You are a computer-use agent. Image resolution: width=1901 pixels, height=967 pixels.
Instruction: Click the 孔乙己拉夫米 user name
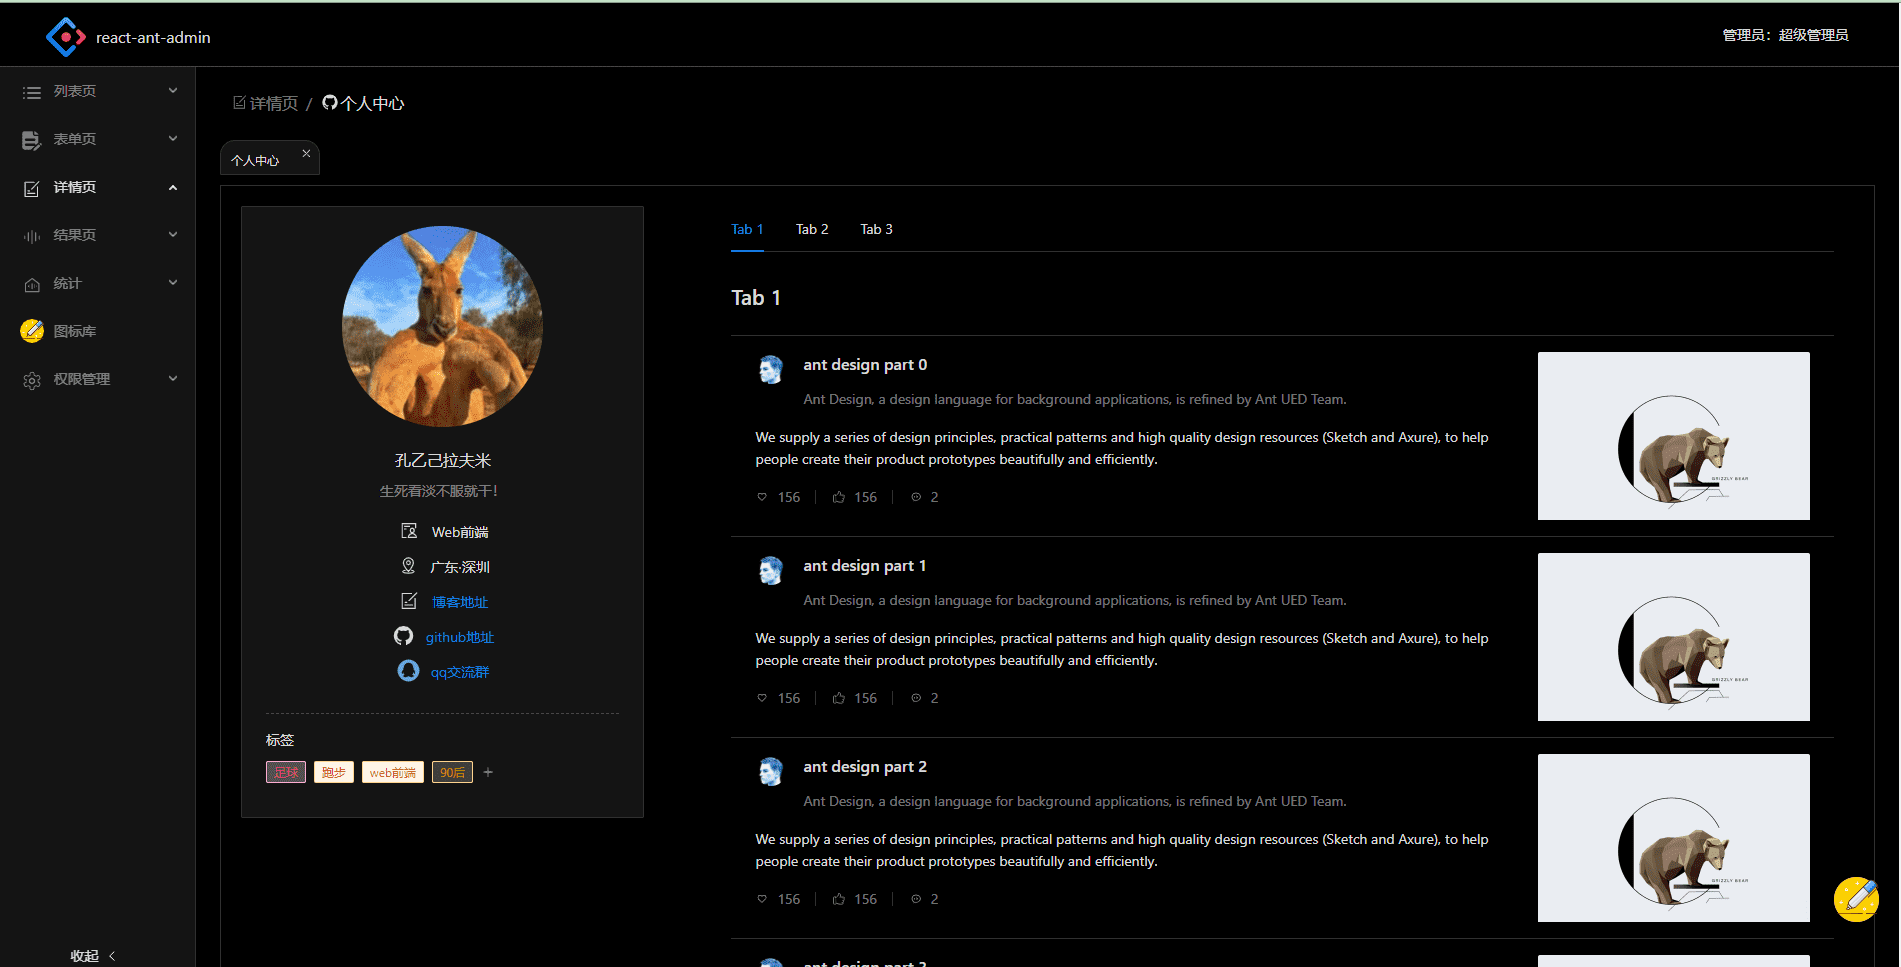(442, 460)
